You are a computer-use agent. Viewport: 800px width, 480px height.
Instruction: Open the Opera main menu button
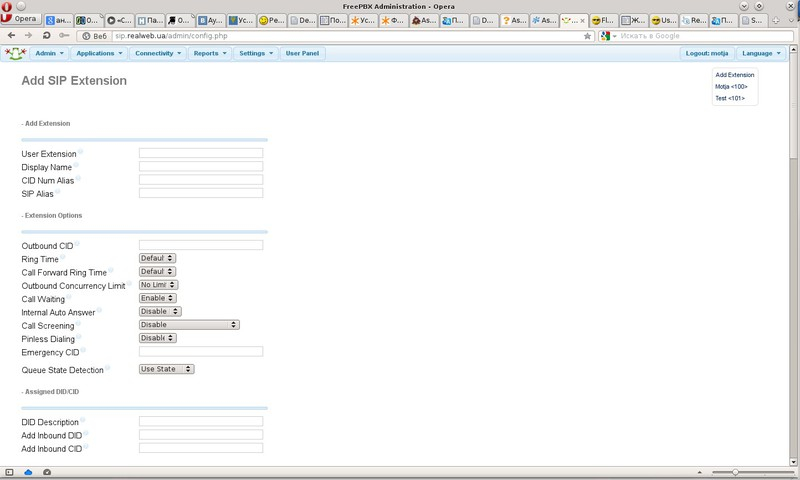point(20,19)
